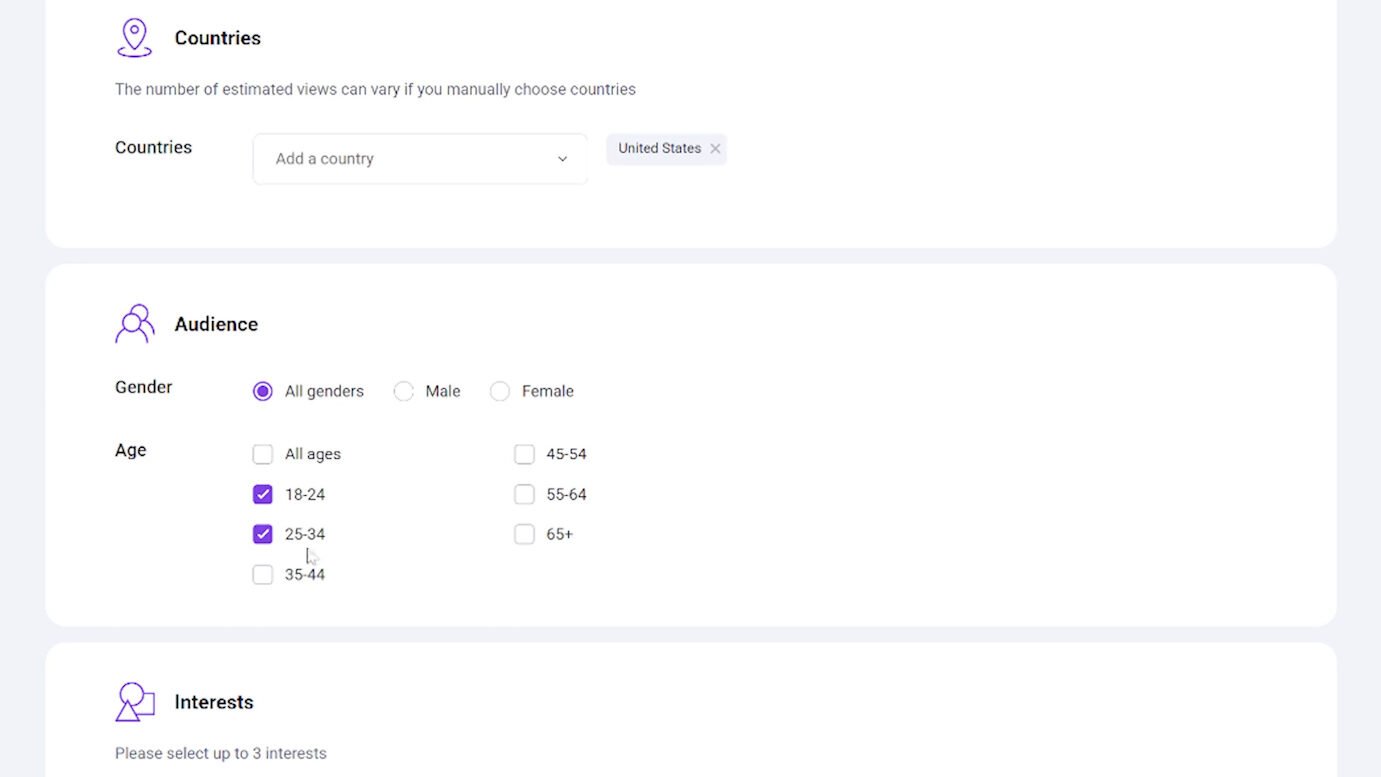
Task: Click the chevron in the country selector
Action: coord(562,159)
